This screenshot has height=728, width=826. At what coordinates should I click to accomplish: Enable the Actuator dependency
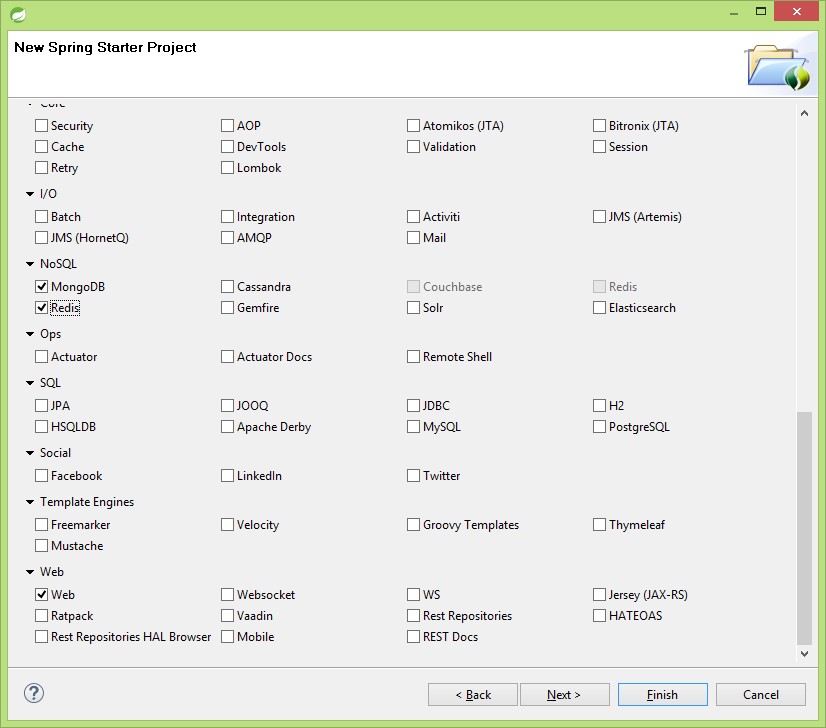[41, 357]
